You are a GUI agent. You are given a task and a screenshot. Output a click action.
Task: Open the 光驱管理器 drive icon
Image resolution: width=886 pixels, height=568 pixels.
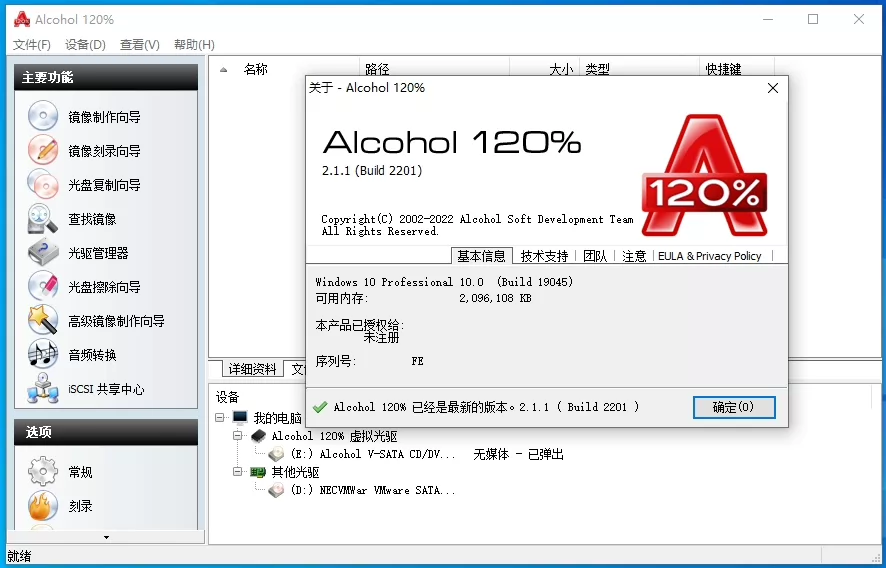pos(42,252)
